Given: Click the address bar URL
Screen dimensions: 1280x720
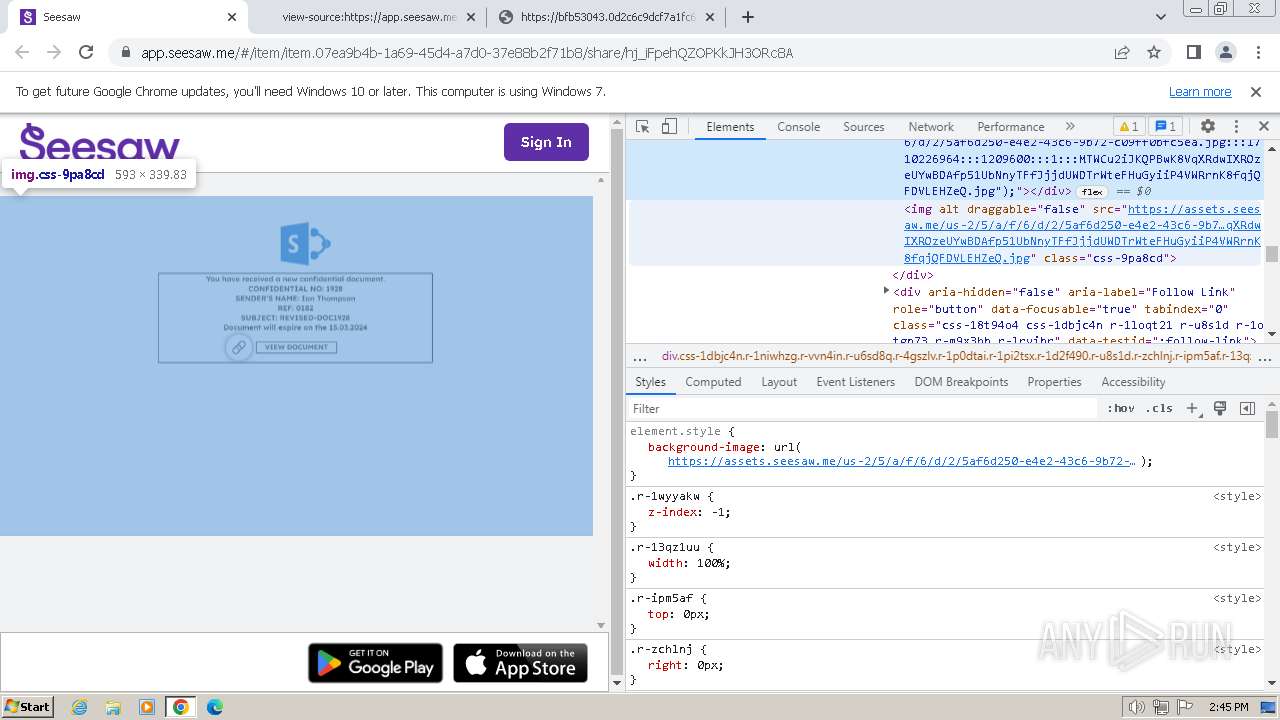Looking at the screenshot, I should point(467,53).
